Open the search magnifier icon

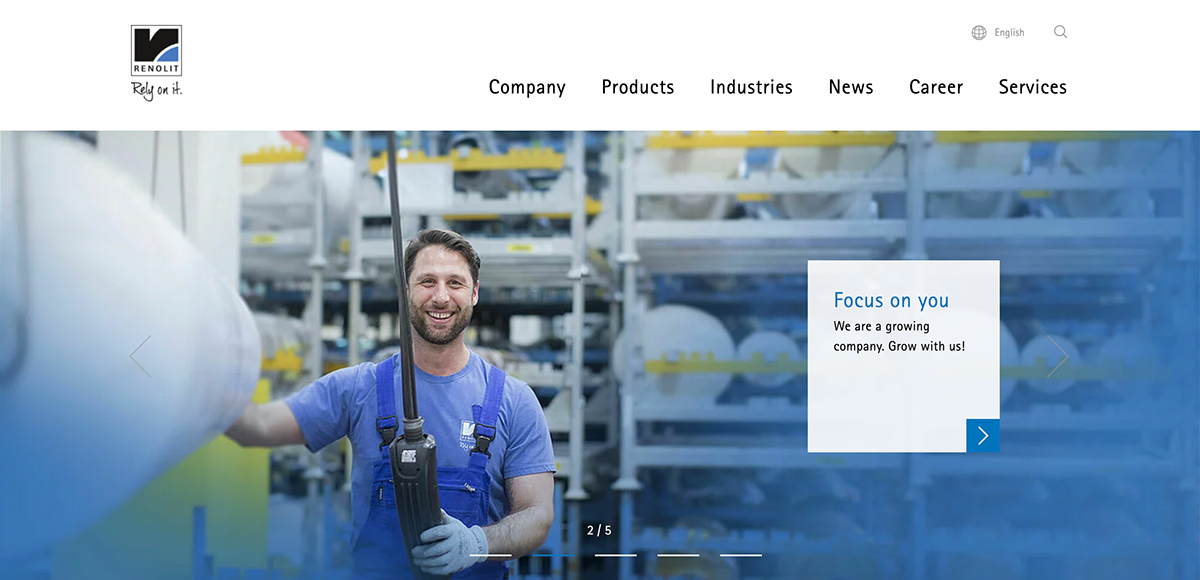tap(1060, 32)
